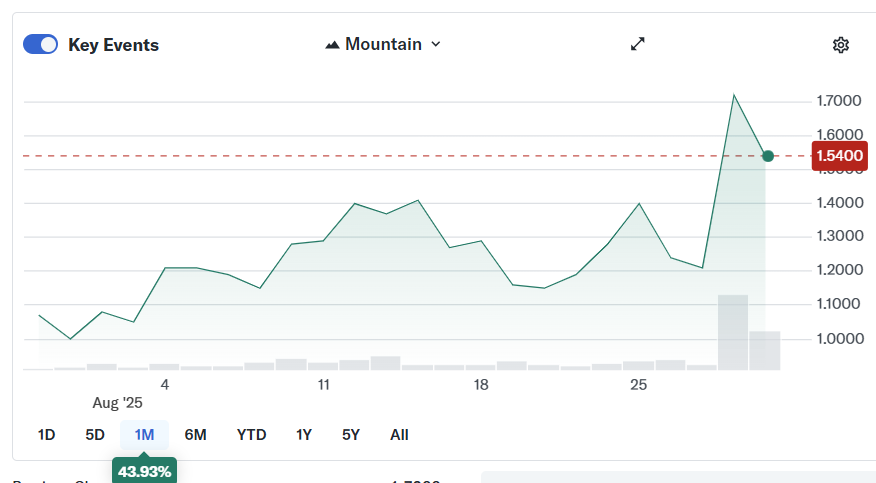876x483 pixels.
Task: Click the chart peak near 1.7000
Action: pyautogui.click(x=734, y=96)
